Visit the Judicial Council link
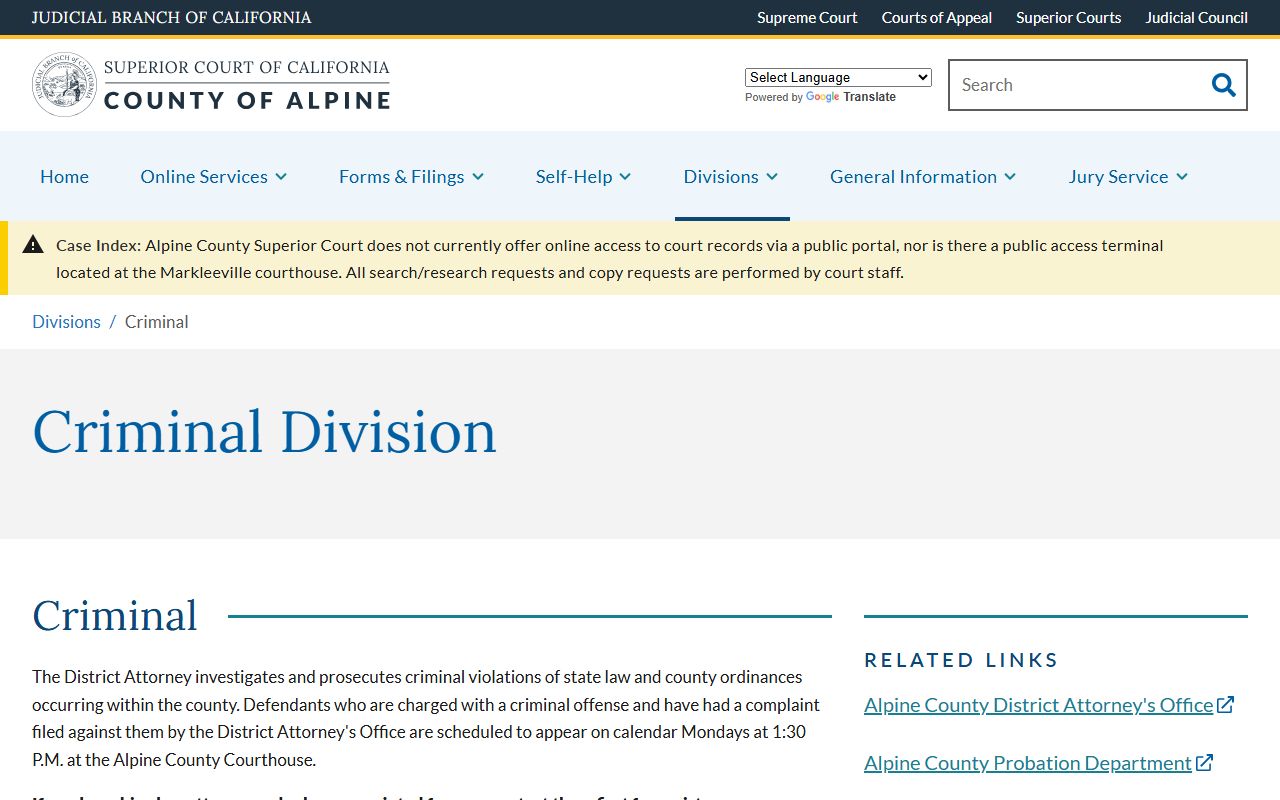Image resolution: width=1280 pixels, height=800 pixels. (x=1196, y=17)
